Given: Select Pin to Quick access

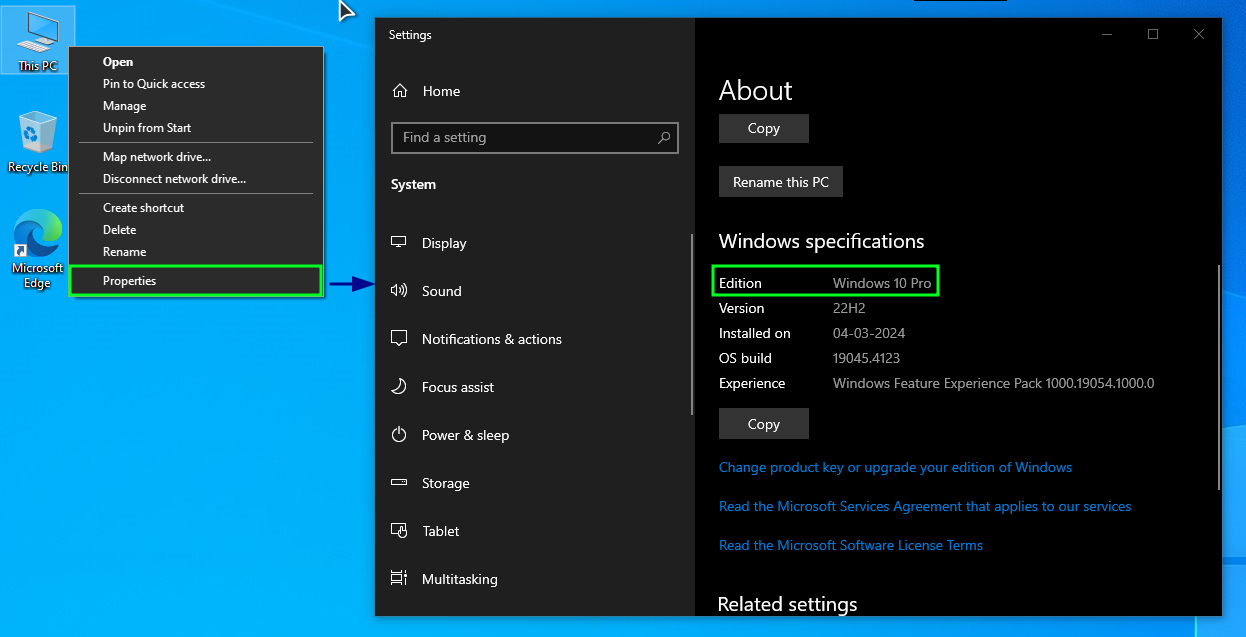Looking at the screenshot, I should [196, 84].
